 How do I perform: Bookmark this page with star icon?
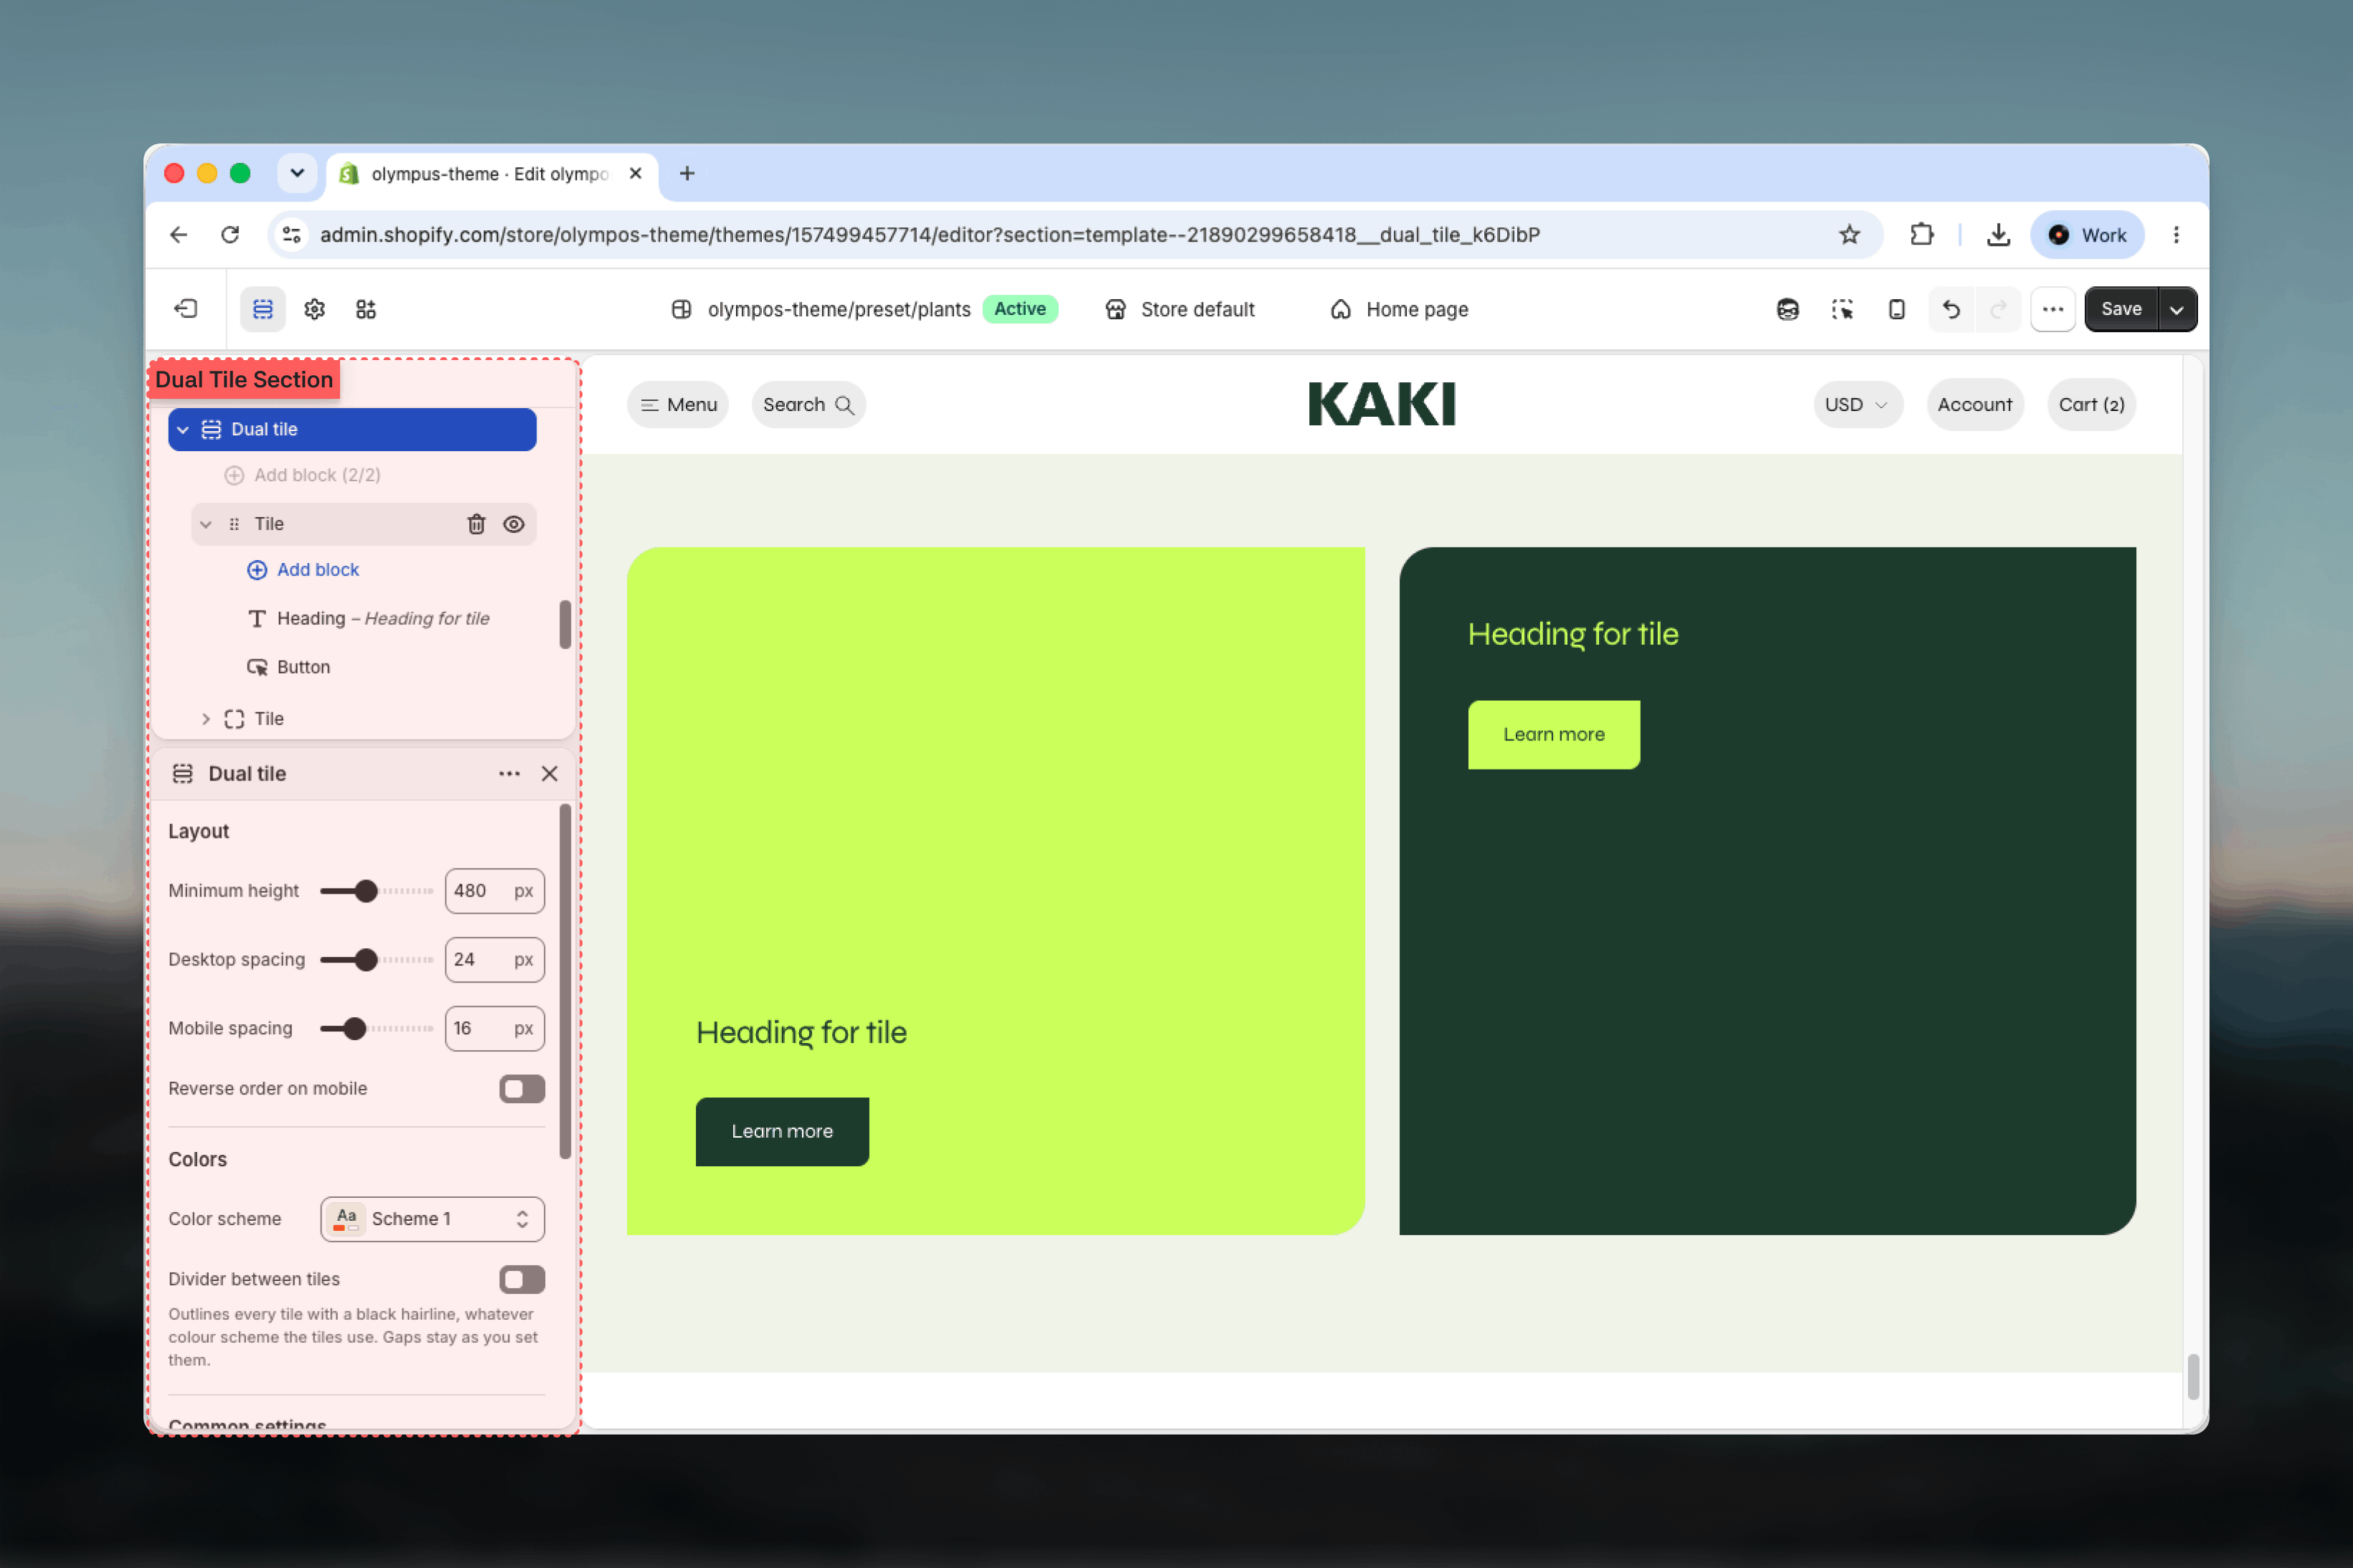[1849, 235]
